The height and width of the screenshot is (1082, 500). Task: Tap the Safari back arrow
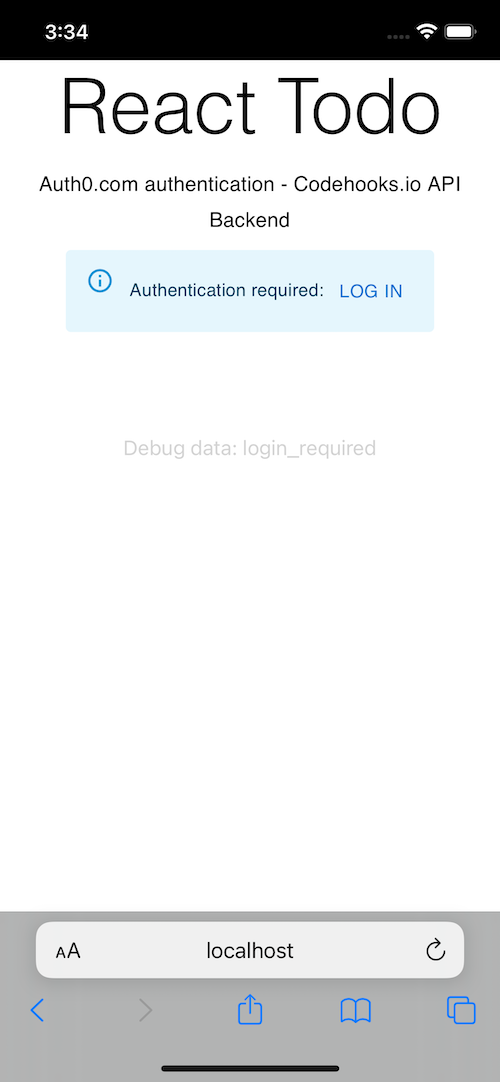point(37,1010)
